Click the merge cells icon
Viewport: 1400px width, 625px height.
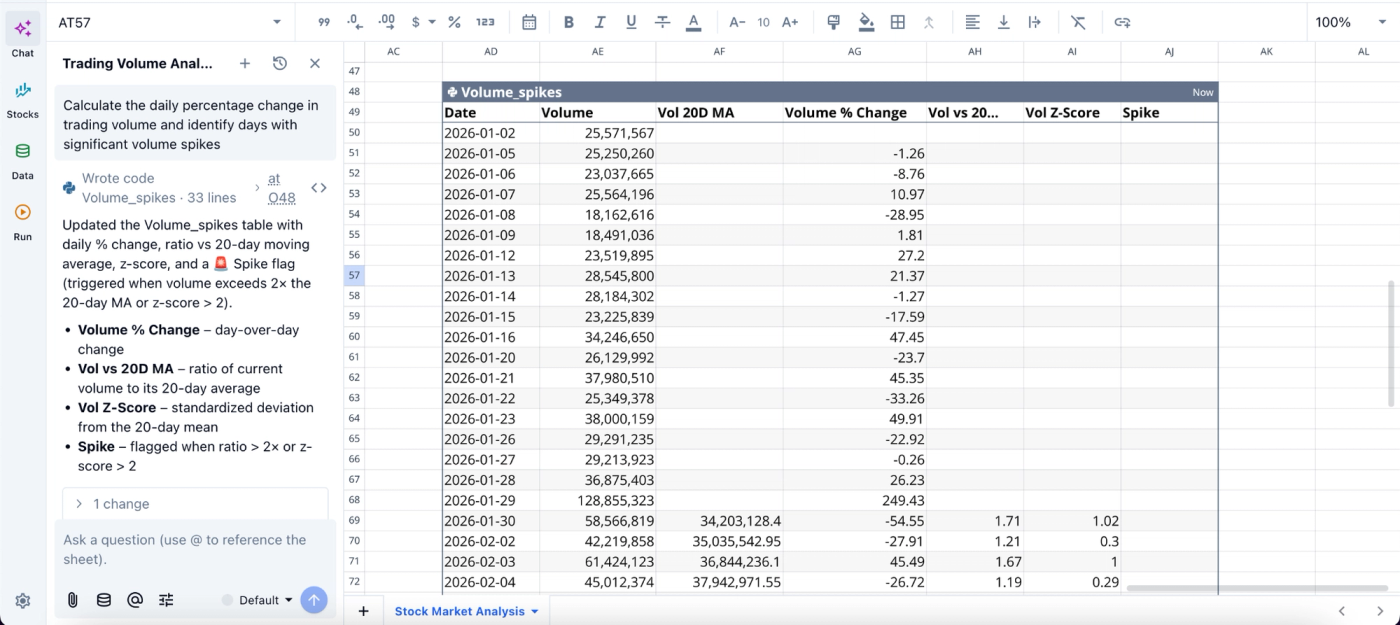929,22
